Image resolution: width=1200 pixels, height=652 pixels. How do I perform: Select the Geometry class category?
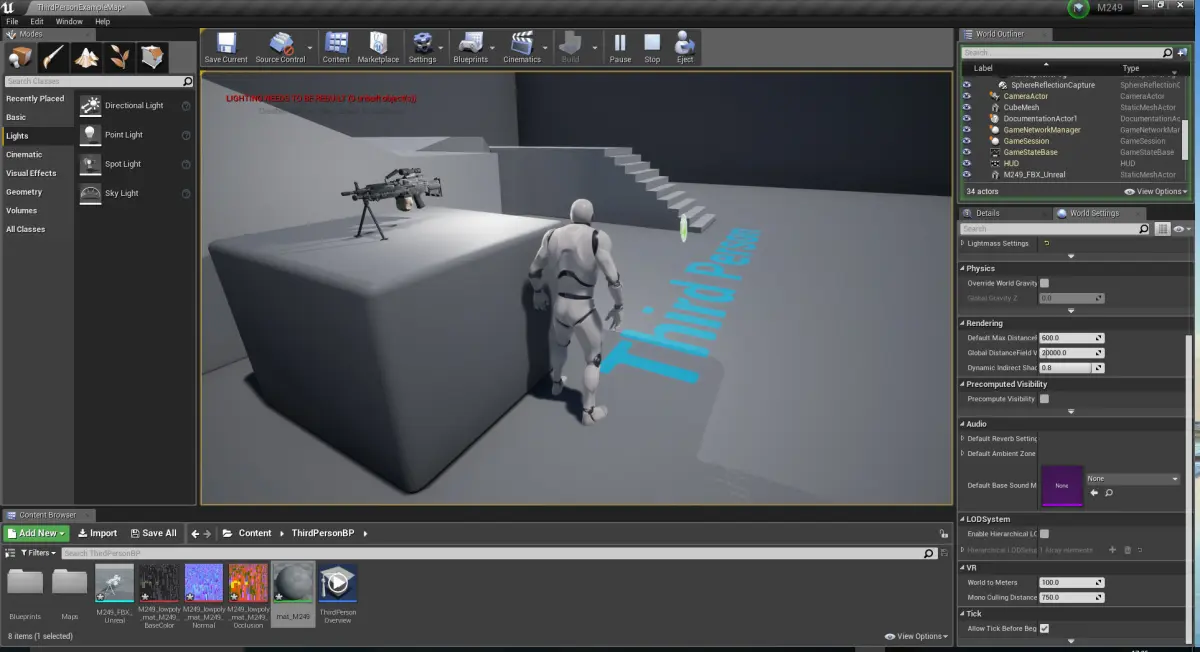(x=24, y=192)
